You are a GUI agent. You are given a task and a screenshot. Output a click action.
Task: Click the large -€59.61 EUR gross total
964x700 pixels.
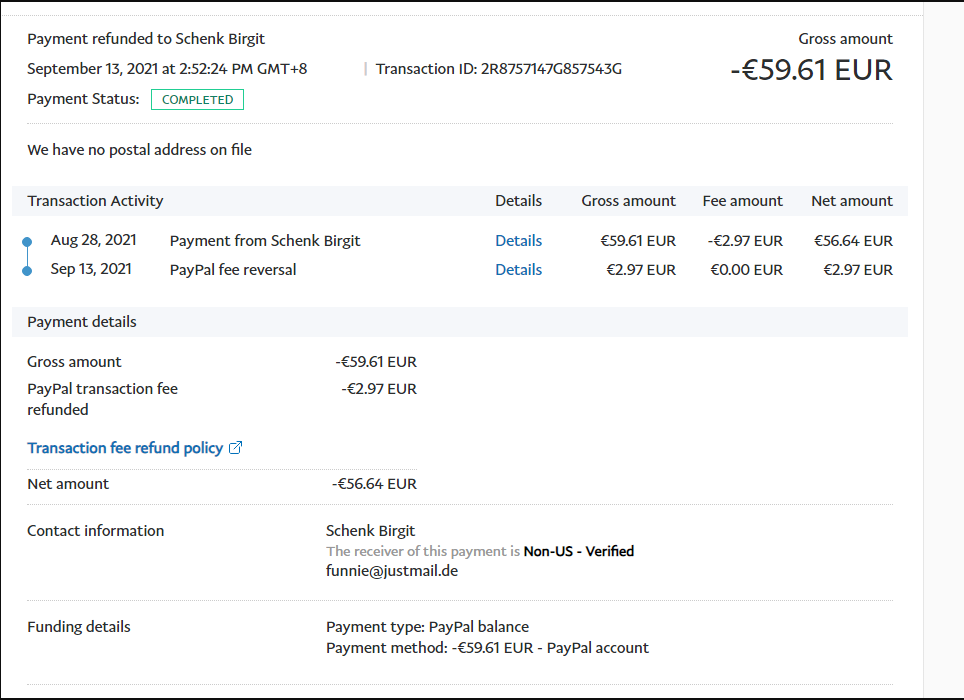pyautogui.click(x=811, y=70)
